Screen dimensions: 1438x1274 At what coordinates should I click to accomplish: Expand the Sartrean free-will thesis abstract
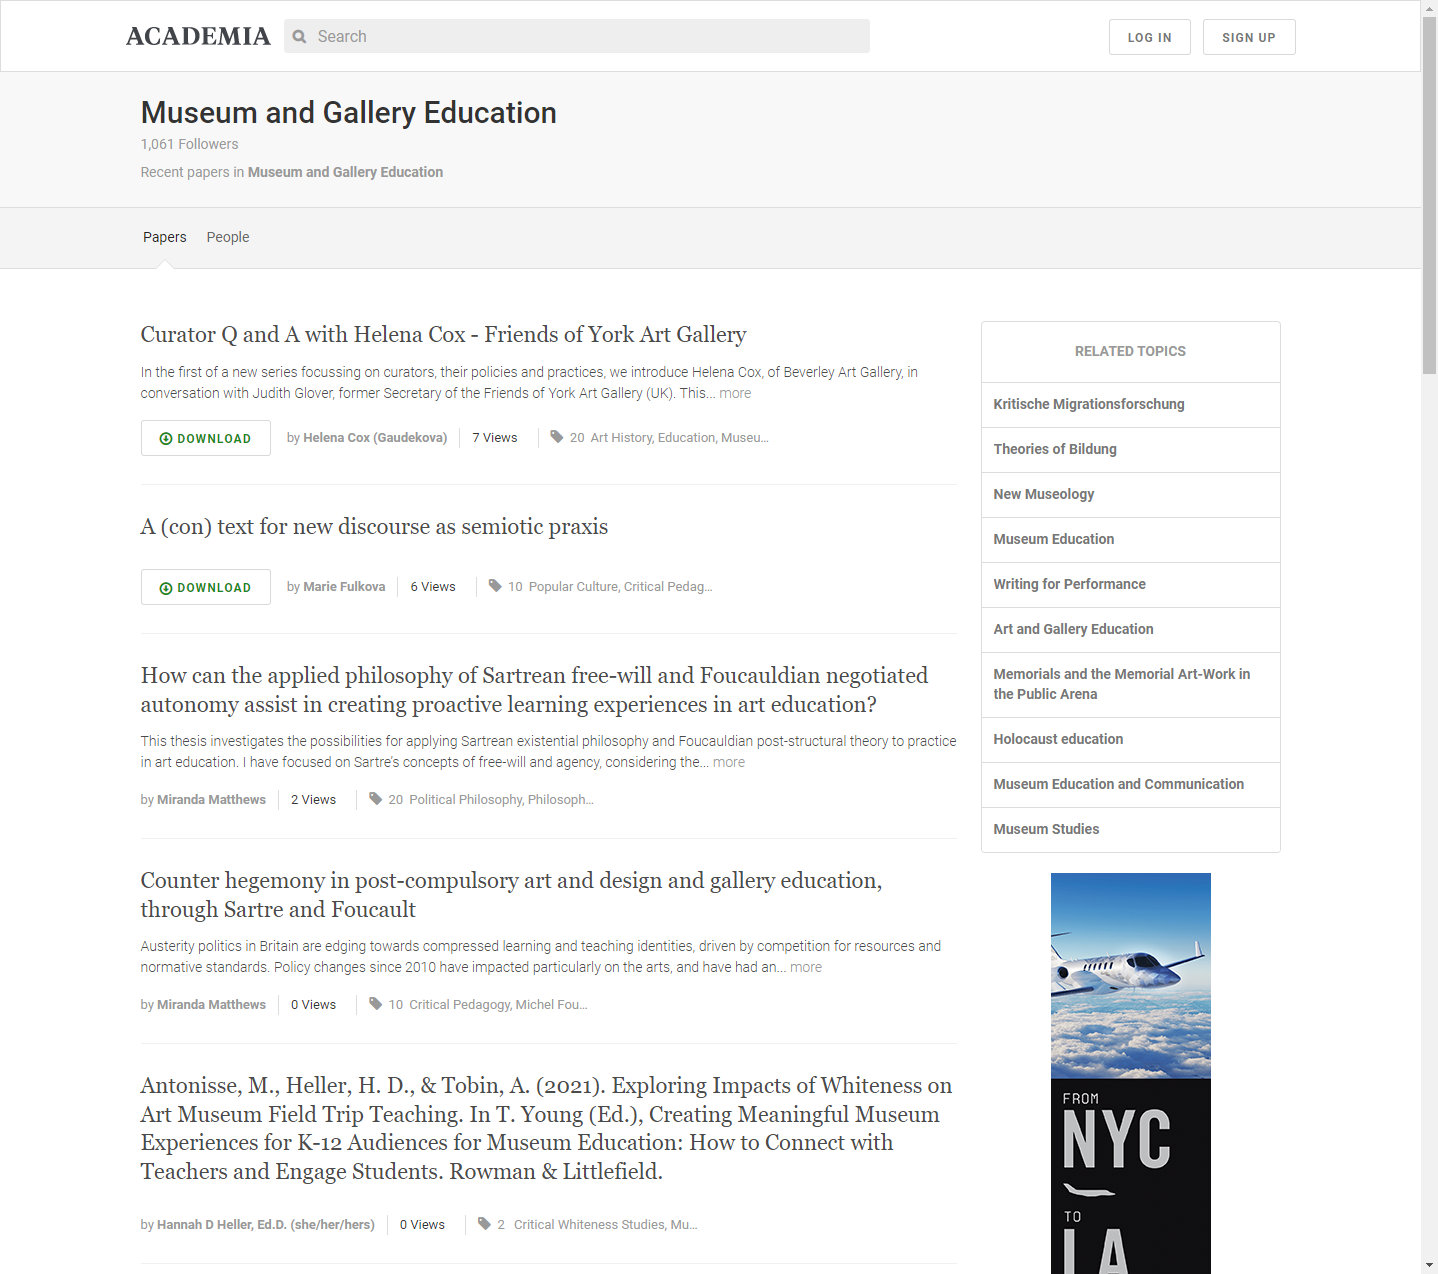729,762
